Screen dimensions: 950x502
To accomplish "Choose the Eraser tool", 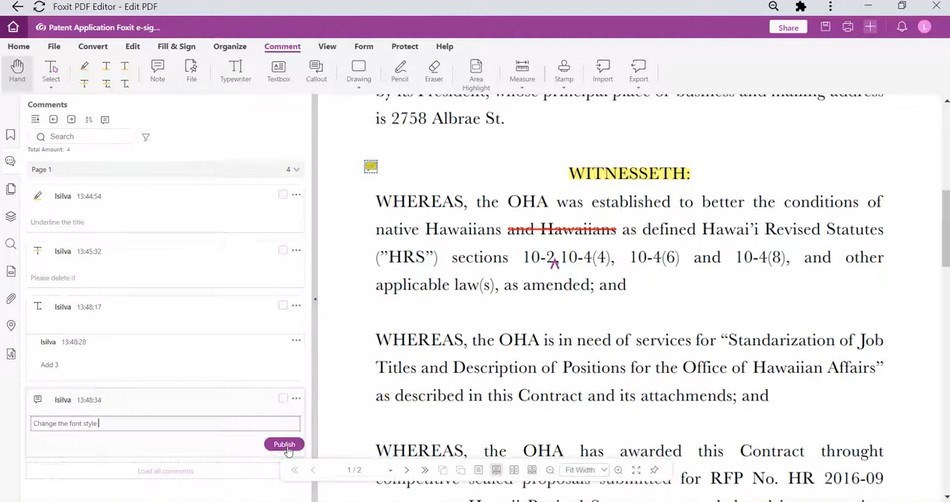I will 433,71.
